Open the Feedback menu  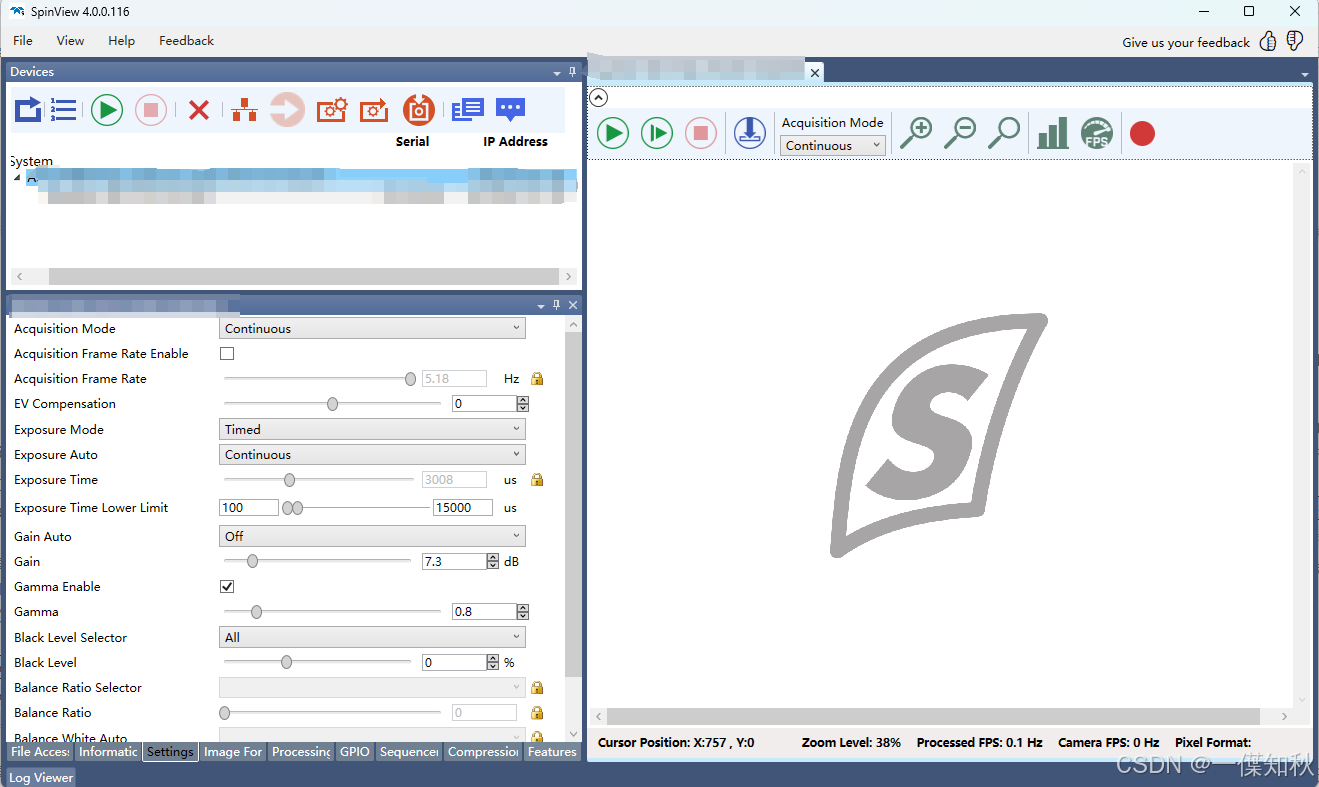[186, 41]
